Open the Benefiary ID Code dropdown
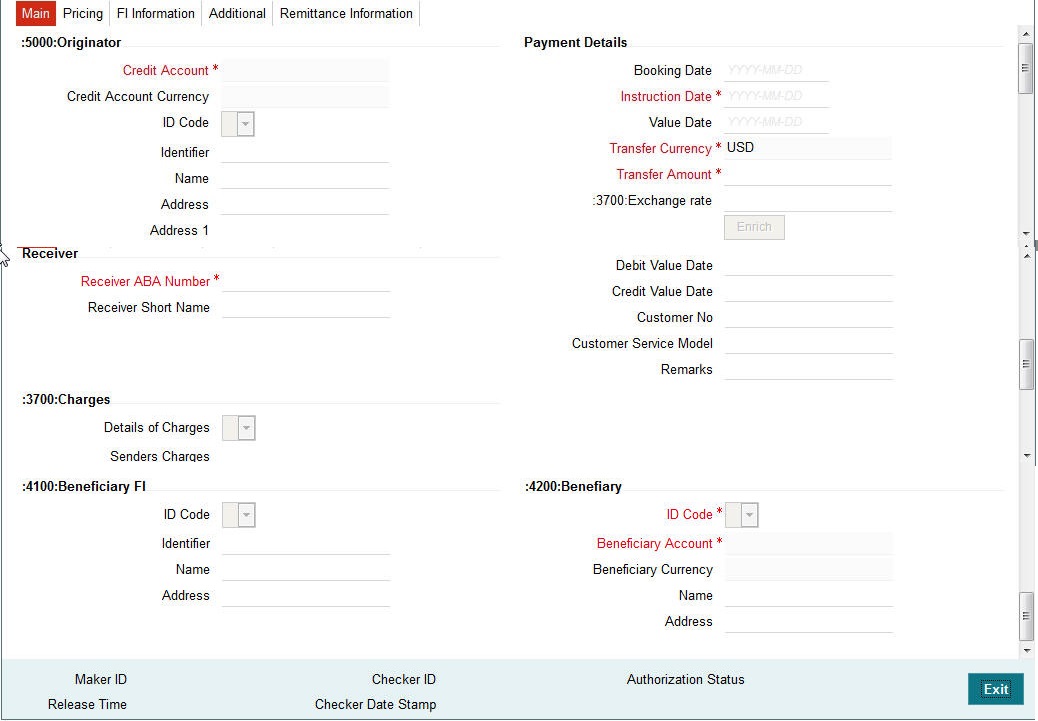1038x721 pixels. (741, 515)
